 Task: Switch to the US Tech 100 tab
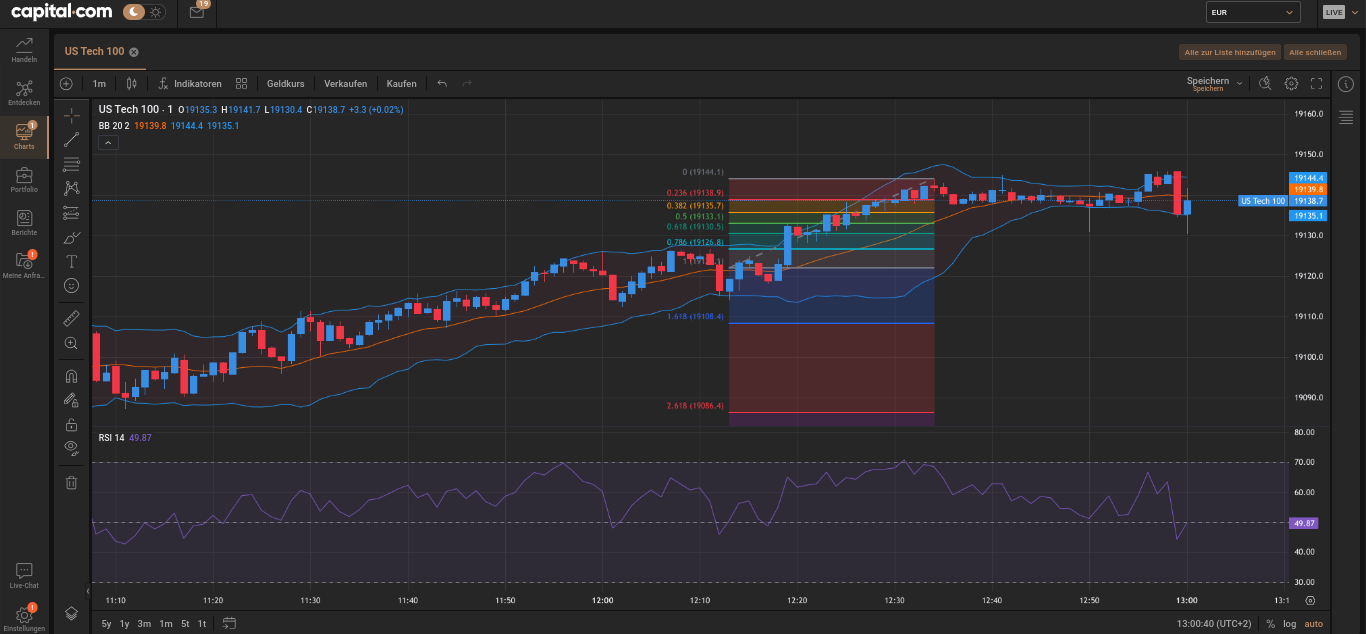(94, 52)
